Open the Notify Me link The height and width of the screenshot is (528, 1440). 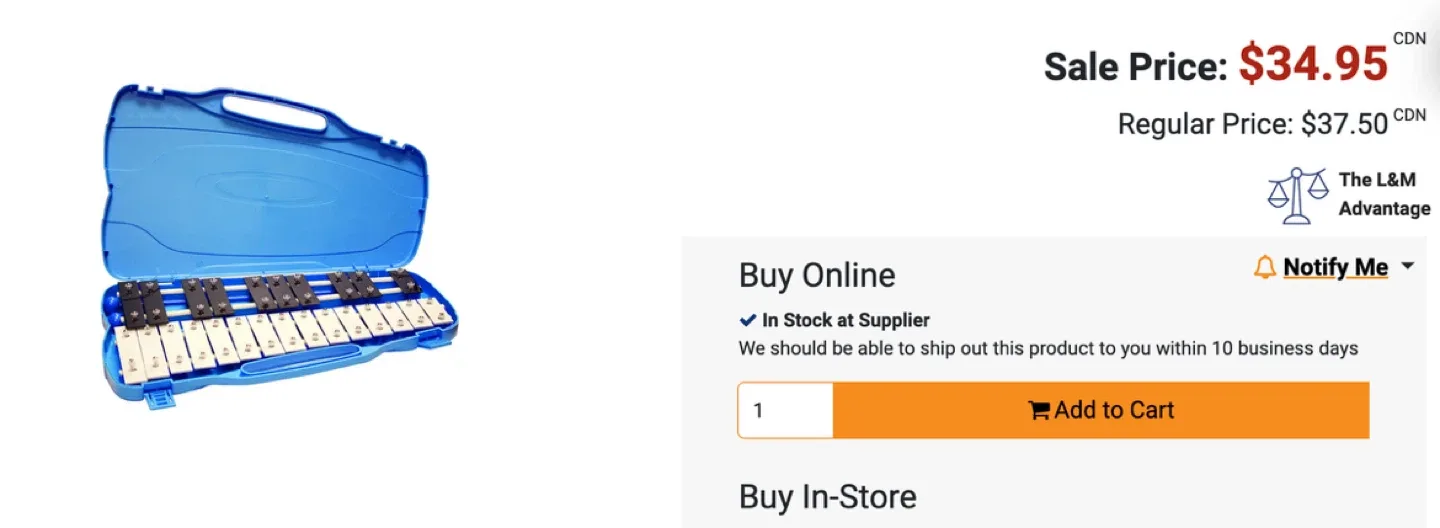click(1335, 267)
